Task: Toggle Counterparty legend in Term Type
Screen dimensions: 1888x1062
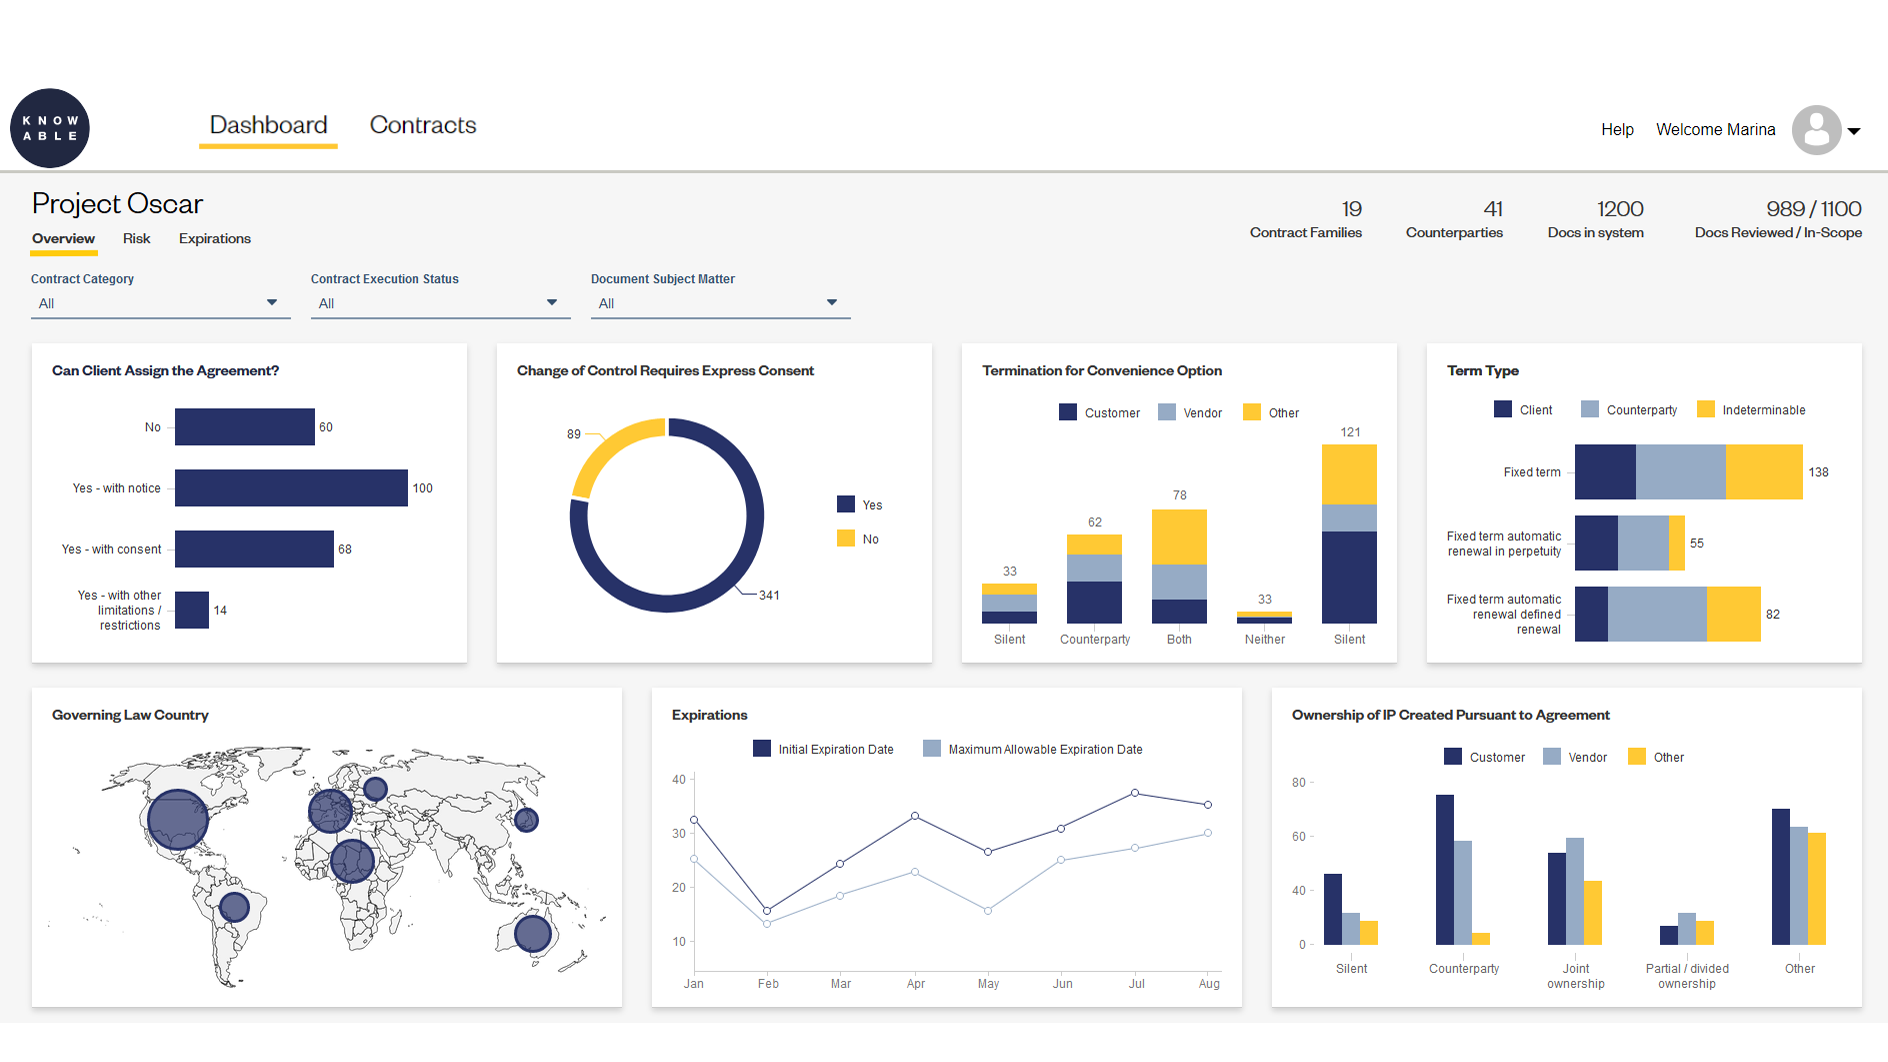Action: coord(1590,409)
